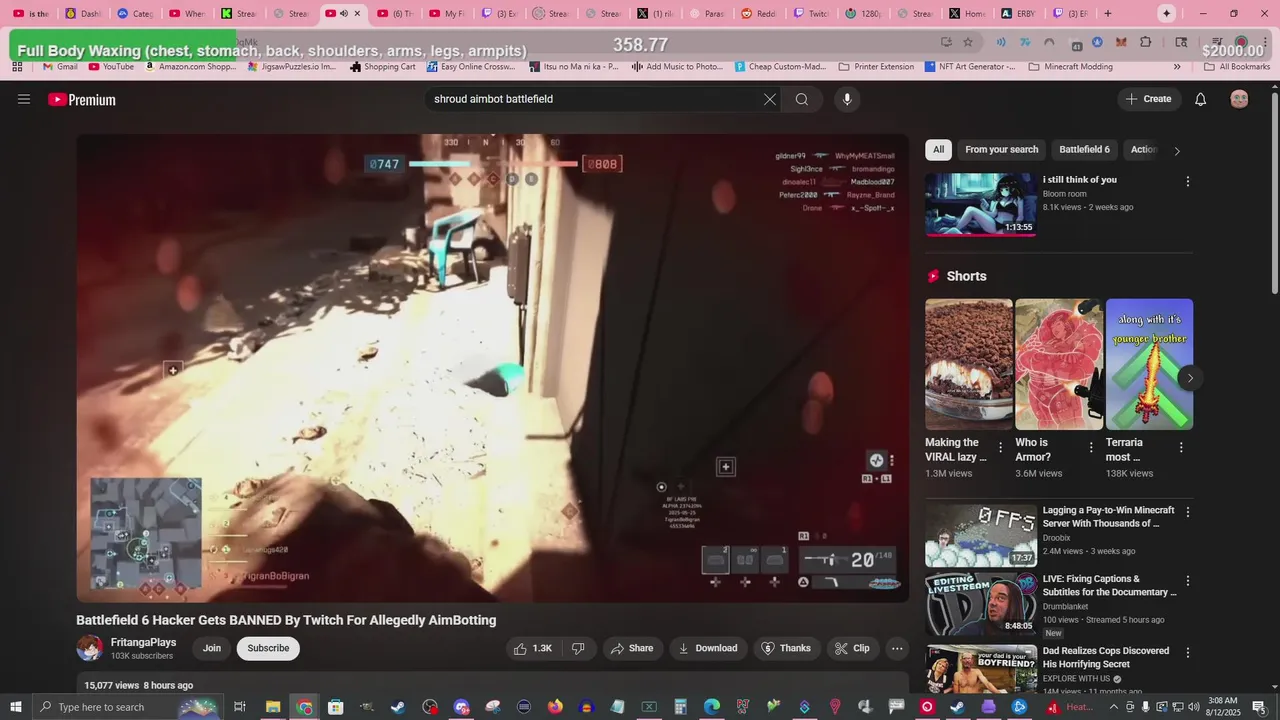Open the Chrome apps grid in the bookmarks bar
1280x720 pixels.
coord(17,66)
